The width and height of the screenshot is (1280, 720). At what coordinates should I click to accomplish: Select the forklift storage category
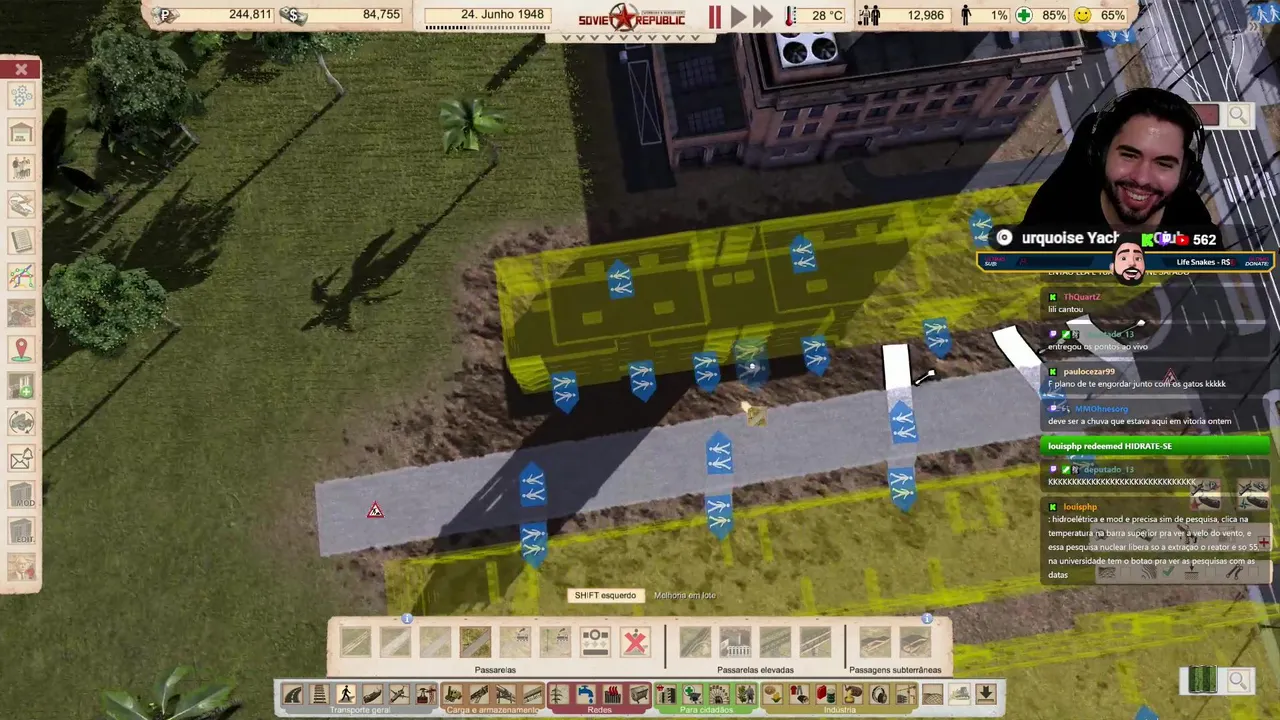pyautogui.click(x=454, y=694)
